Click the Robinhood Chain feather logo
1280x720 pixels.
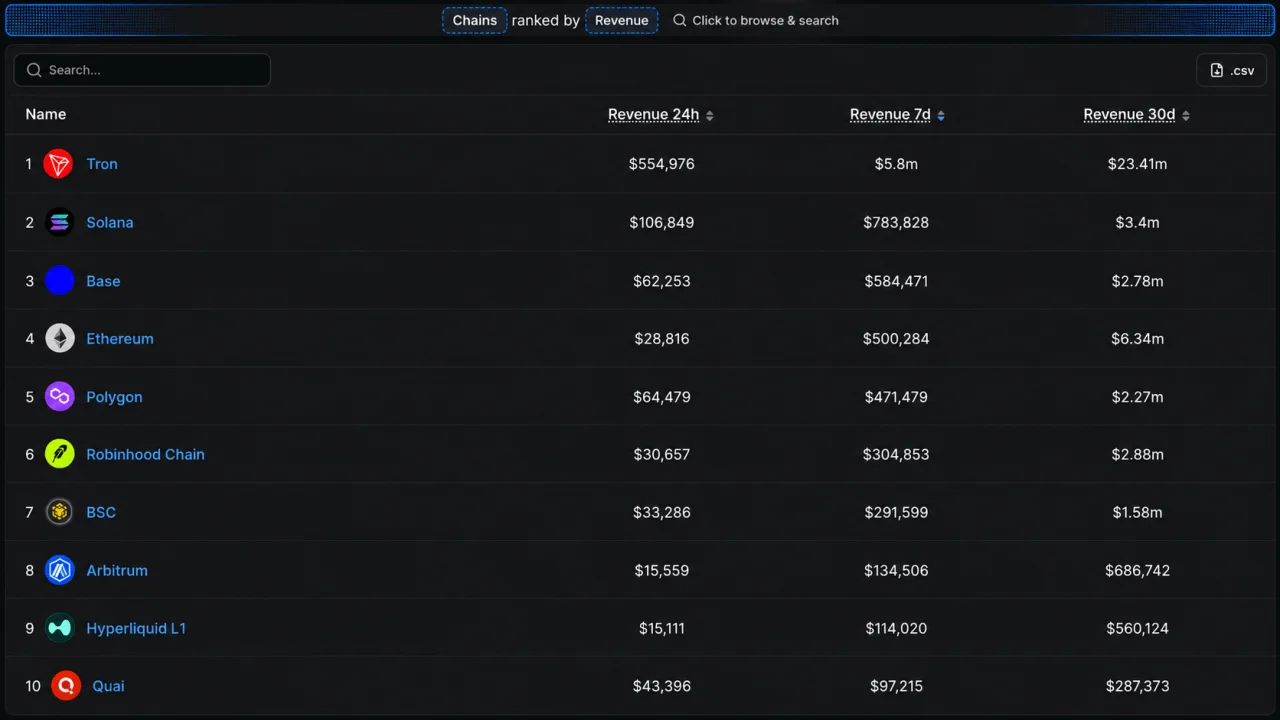pyautogui.click(x=60, y=454)
